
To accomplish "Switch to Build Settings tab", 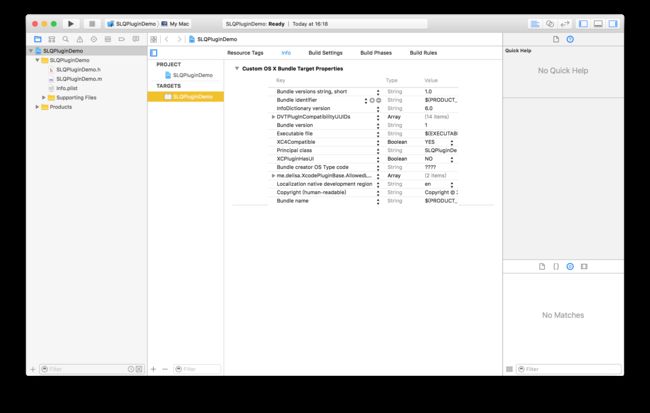I will [x=325, y=53].
